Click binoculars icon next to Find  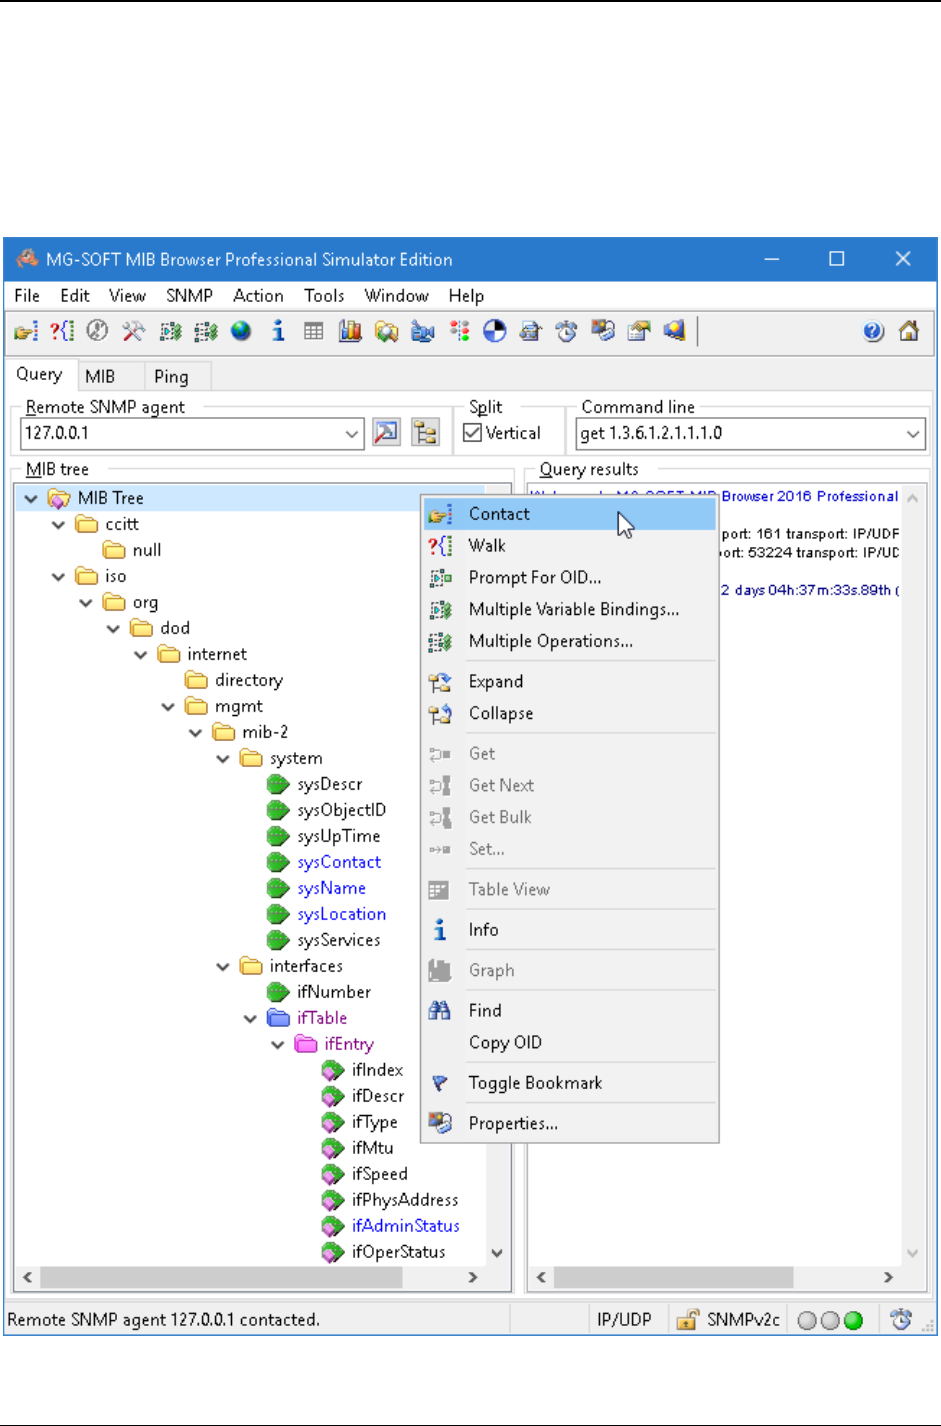click(440, 1010)
